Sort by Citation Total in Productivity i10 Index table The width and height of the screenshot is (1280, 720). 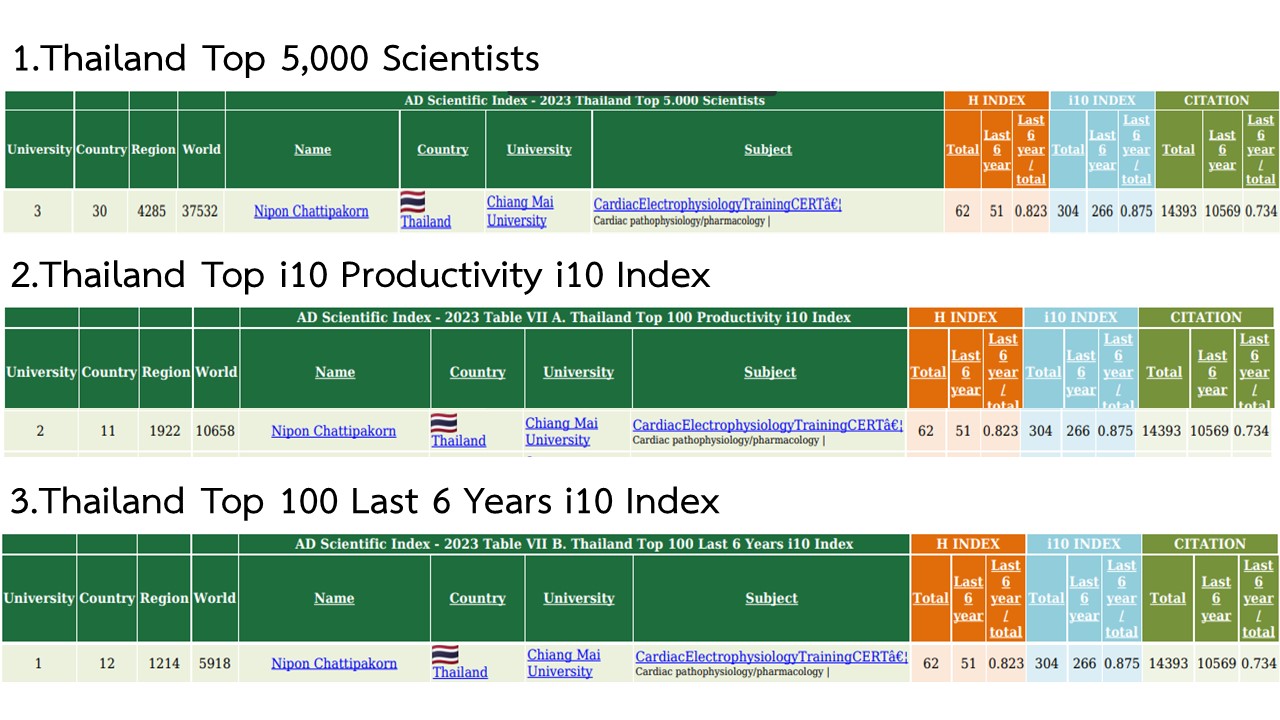(x=1164, y=371)
